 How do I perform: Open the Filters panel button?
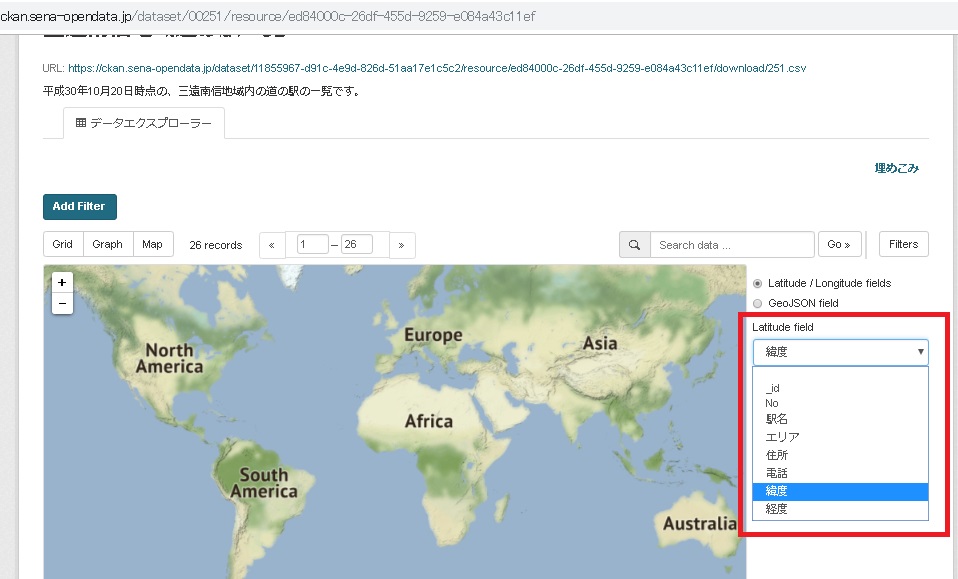pyautogui.click(x=903, y=245)
